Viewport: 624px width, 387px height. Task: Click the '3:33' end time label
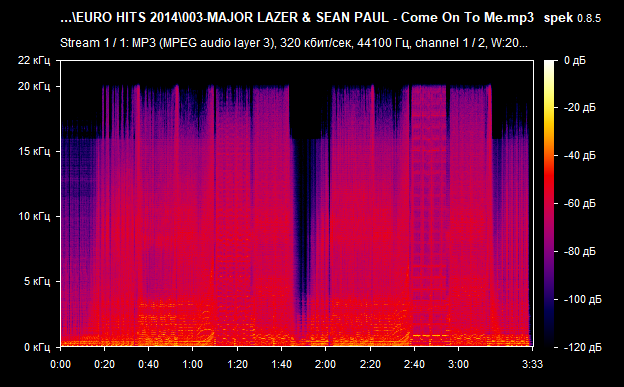coord(532,364)
